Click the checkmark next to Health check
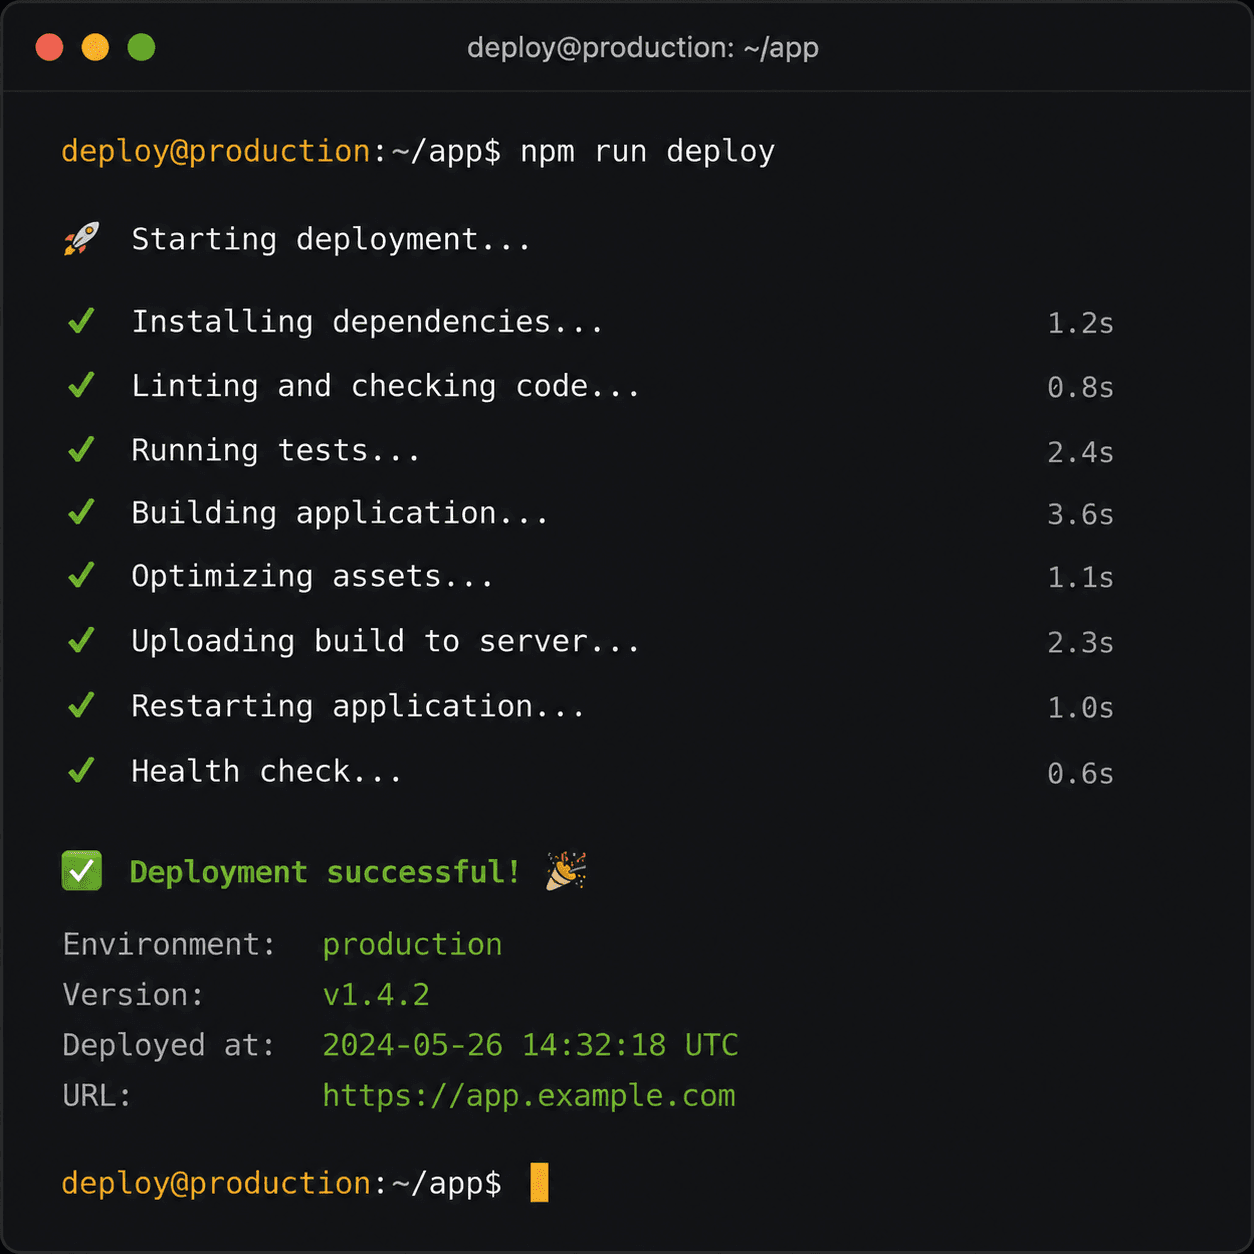 (81, 771)
